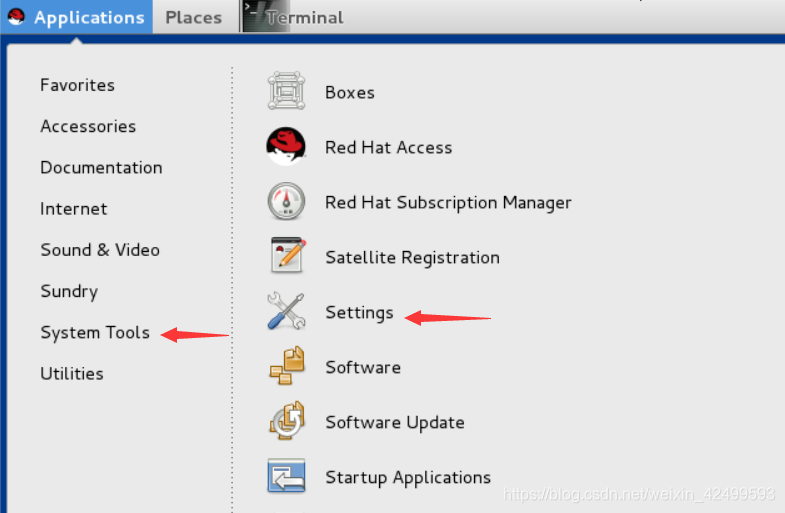The image size is (785, 513).
Task: Open the Settings entry
Action: 359,312
